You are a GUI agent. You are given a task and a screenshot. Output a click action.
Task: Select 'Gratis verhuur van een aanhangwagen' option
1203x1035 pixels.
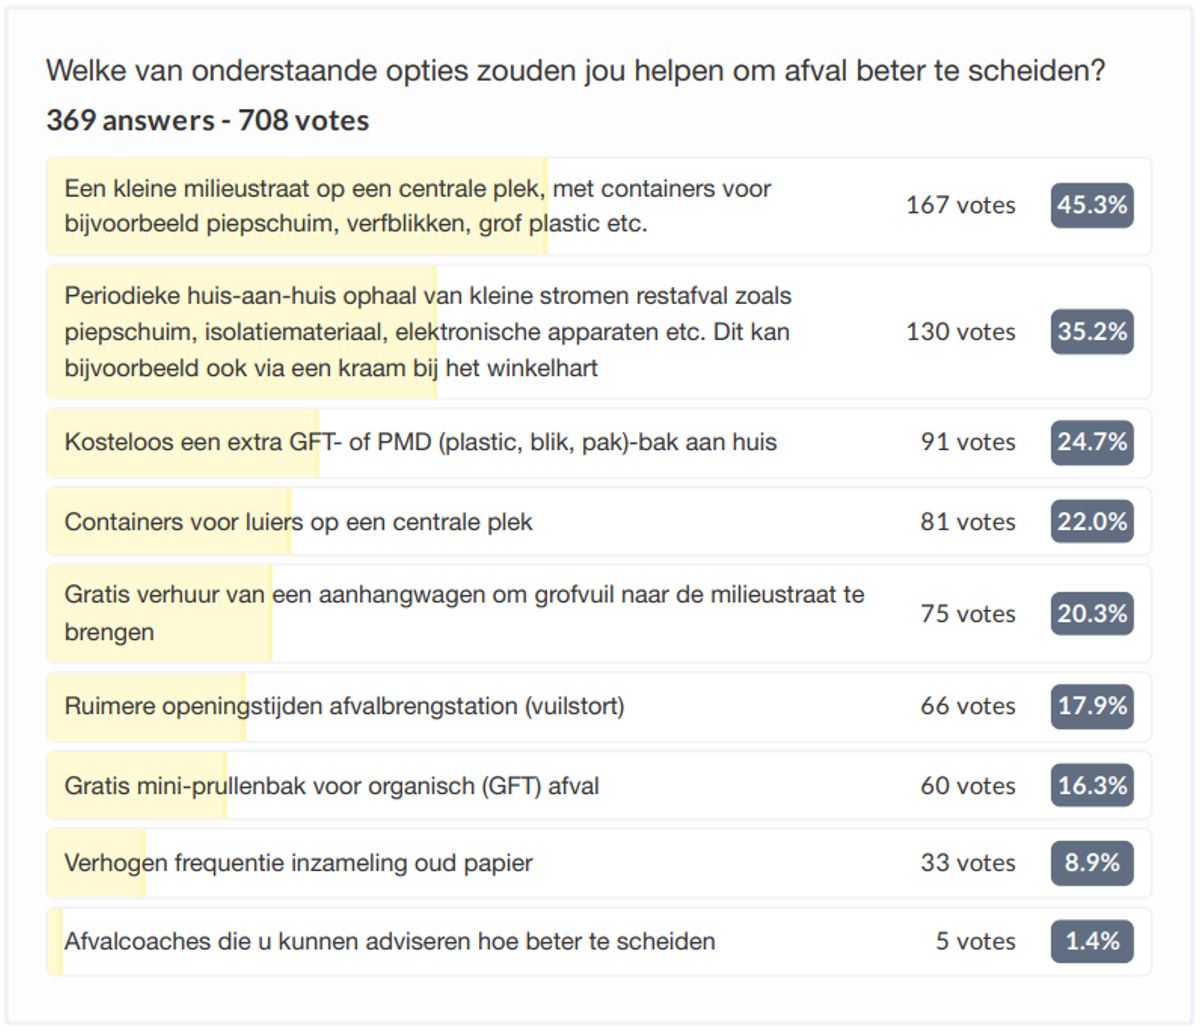464,612
